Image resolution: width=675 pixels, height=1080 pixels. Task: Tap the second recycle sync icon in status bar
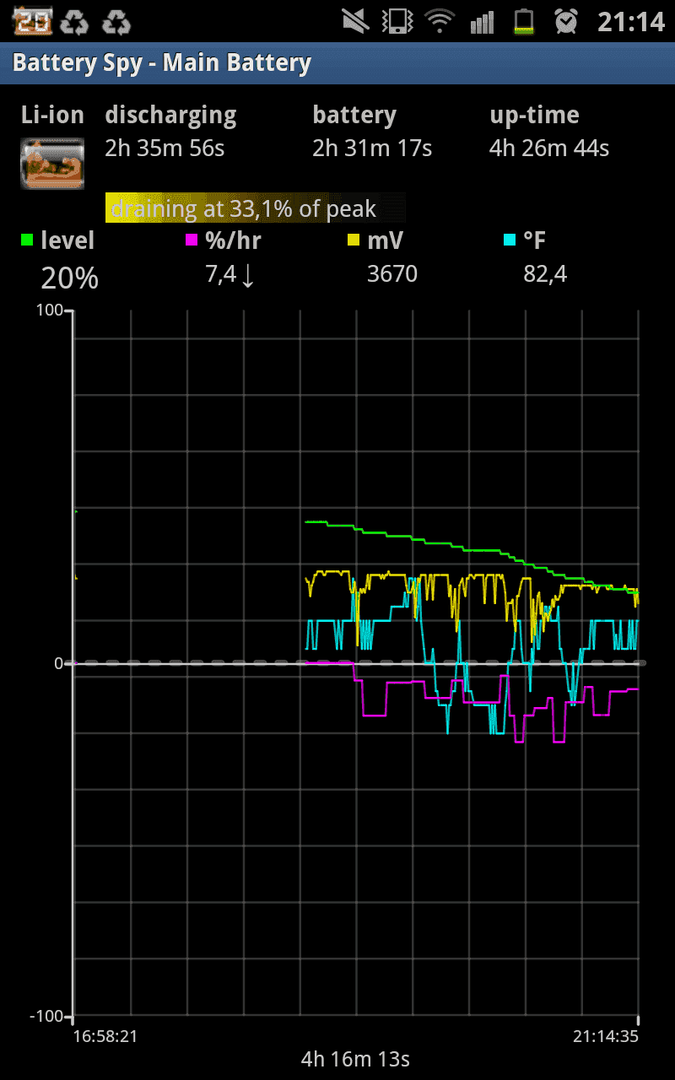click(116, 21)
